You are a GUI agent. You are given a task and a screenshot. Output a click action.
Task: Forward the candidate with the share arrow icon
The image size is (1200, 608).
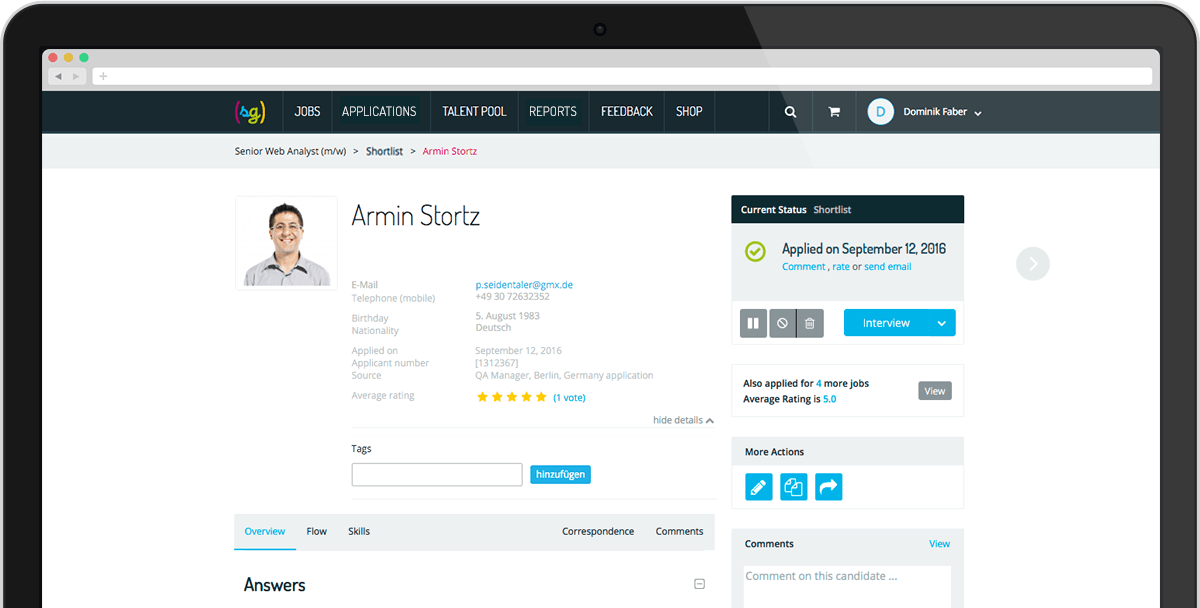pos(828,486)
